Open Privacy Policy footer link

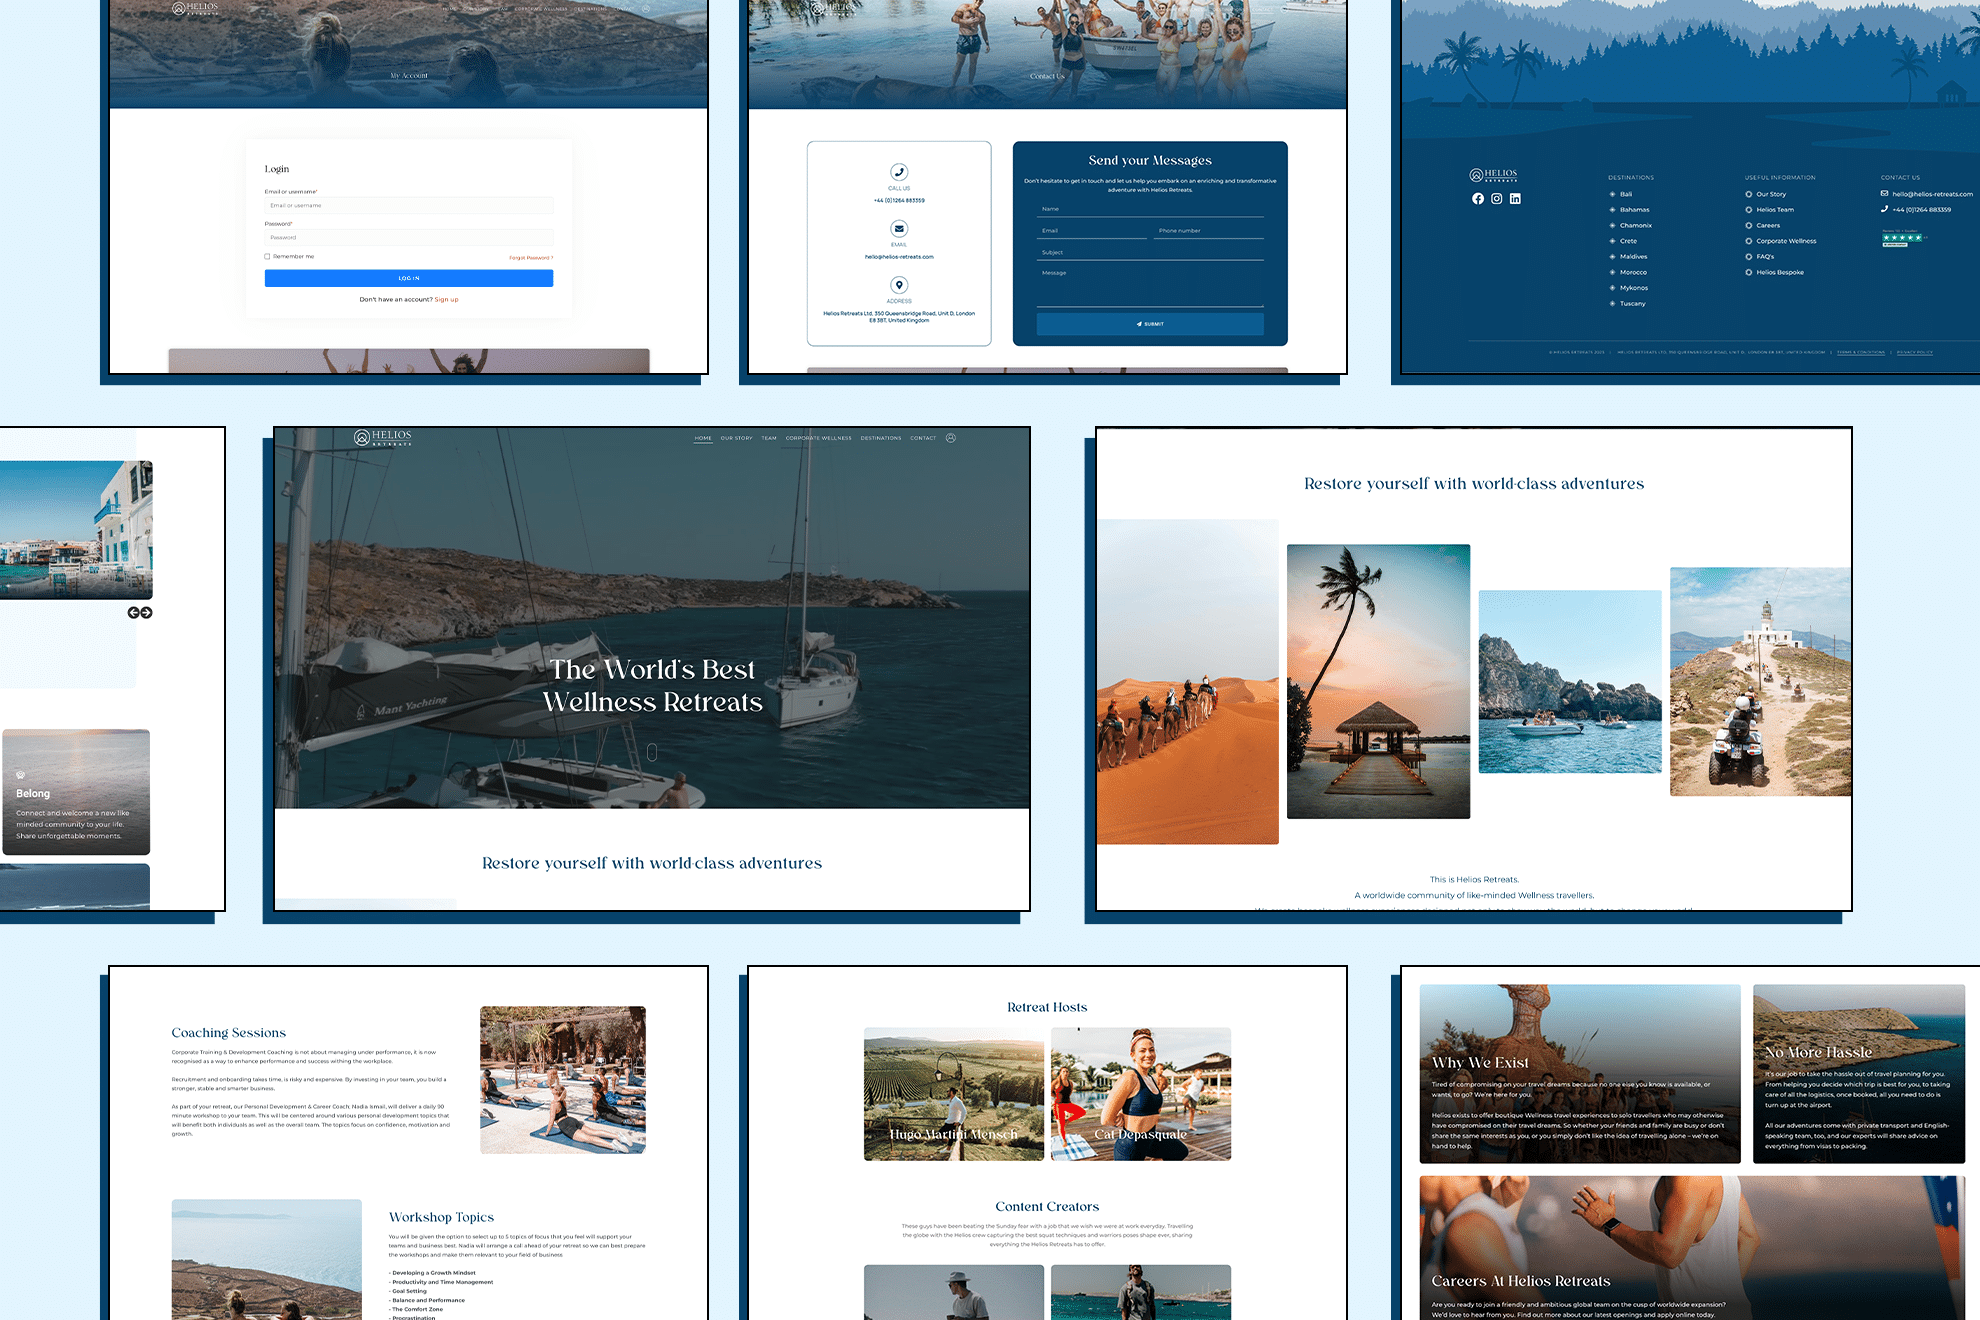click(x=1915, y=352)
